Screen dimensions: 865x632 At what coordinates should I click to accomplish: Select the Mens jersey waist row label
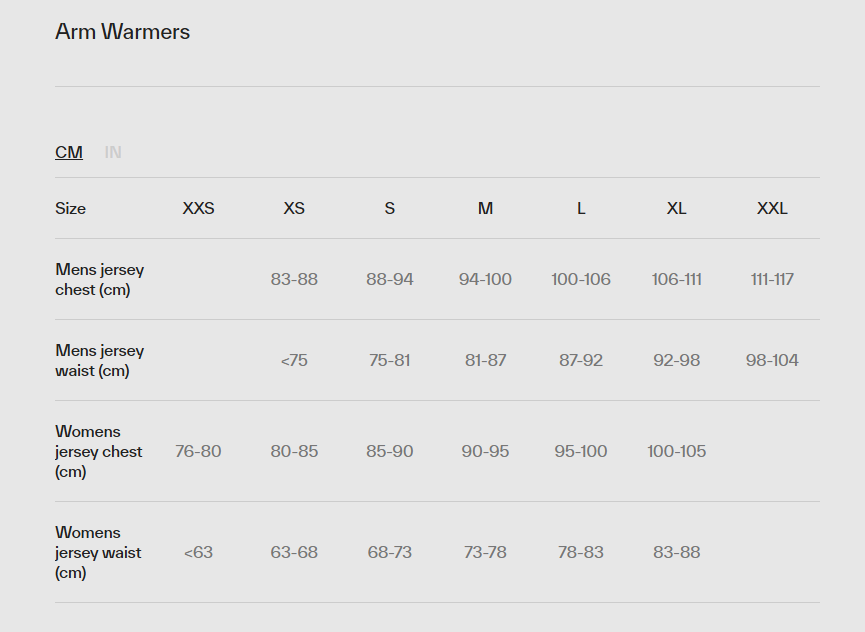tap(99, 360)
